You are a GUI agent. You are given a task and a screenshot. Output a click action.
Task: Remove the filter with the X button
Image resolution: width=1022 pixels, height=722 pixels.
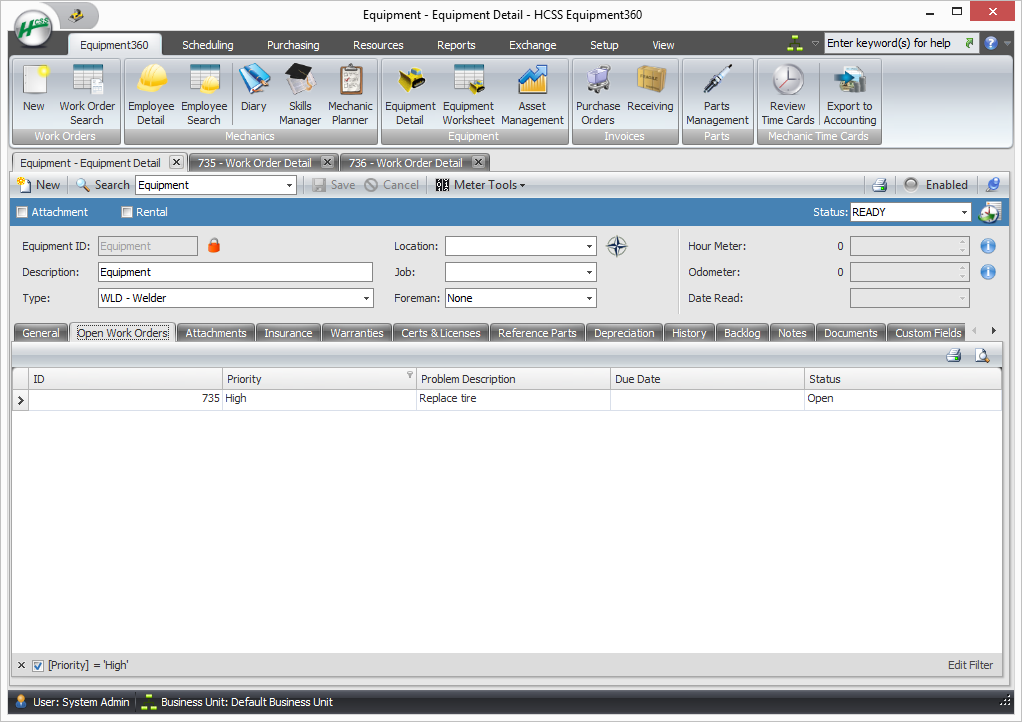[x=22, y=665]
